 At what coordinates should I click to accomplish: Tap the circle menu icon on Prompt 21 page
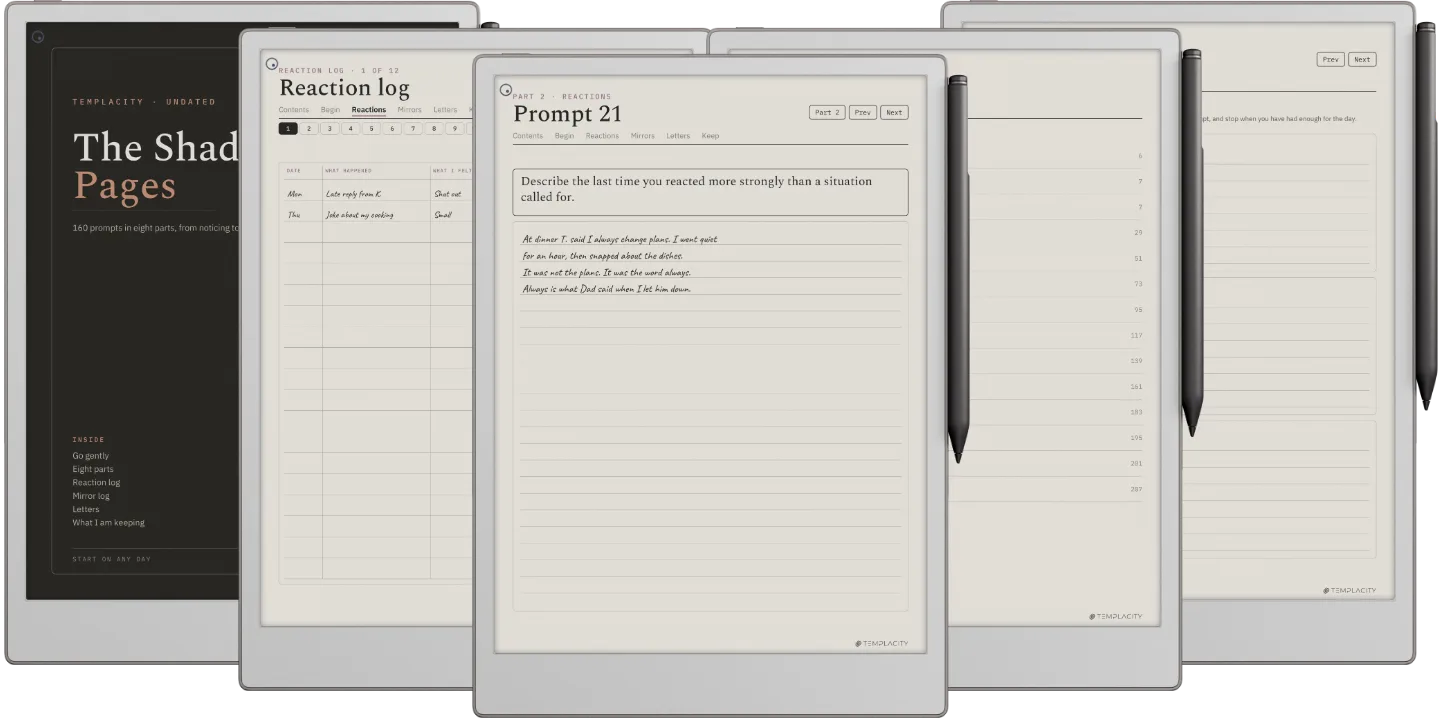[506, 90]
